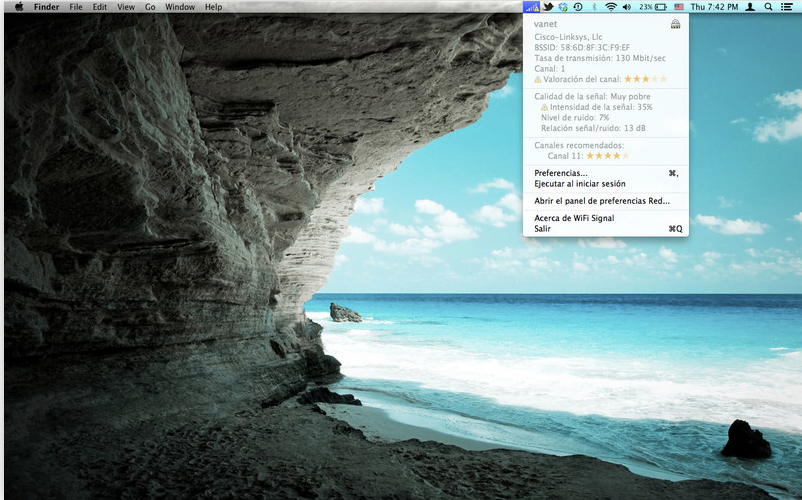Select Acerca de WiFi Signal

[x=606, y=218]
